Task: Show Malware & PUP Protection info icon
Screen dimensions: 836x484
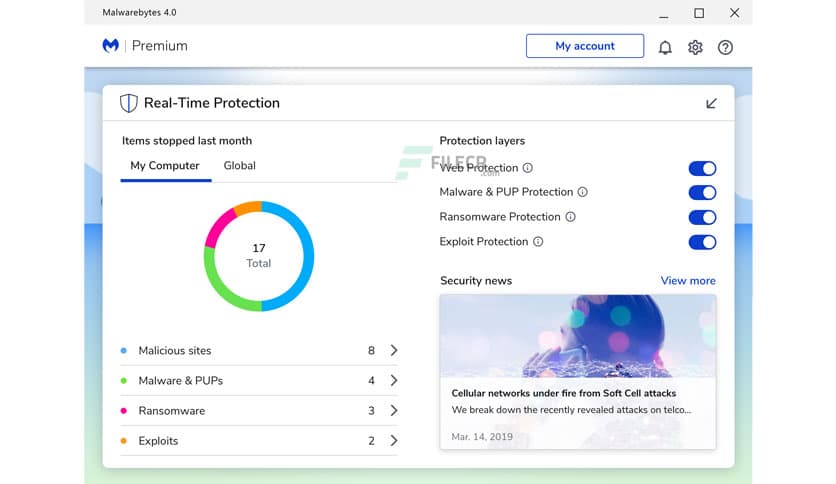Action: [x=583, y=192]
